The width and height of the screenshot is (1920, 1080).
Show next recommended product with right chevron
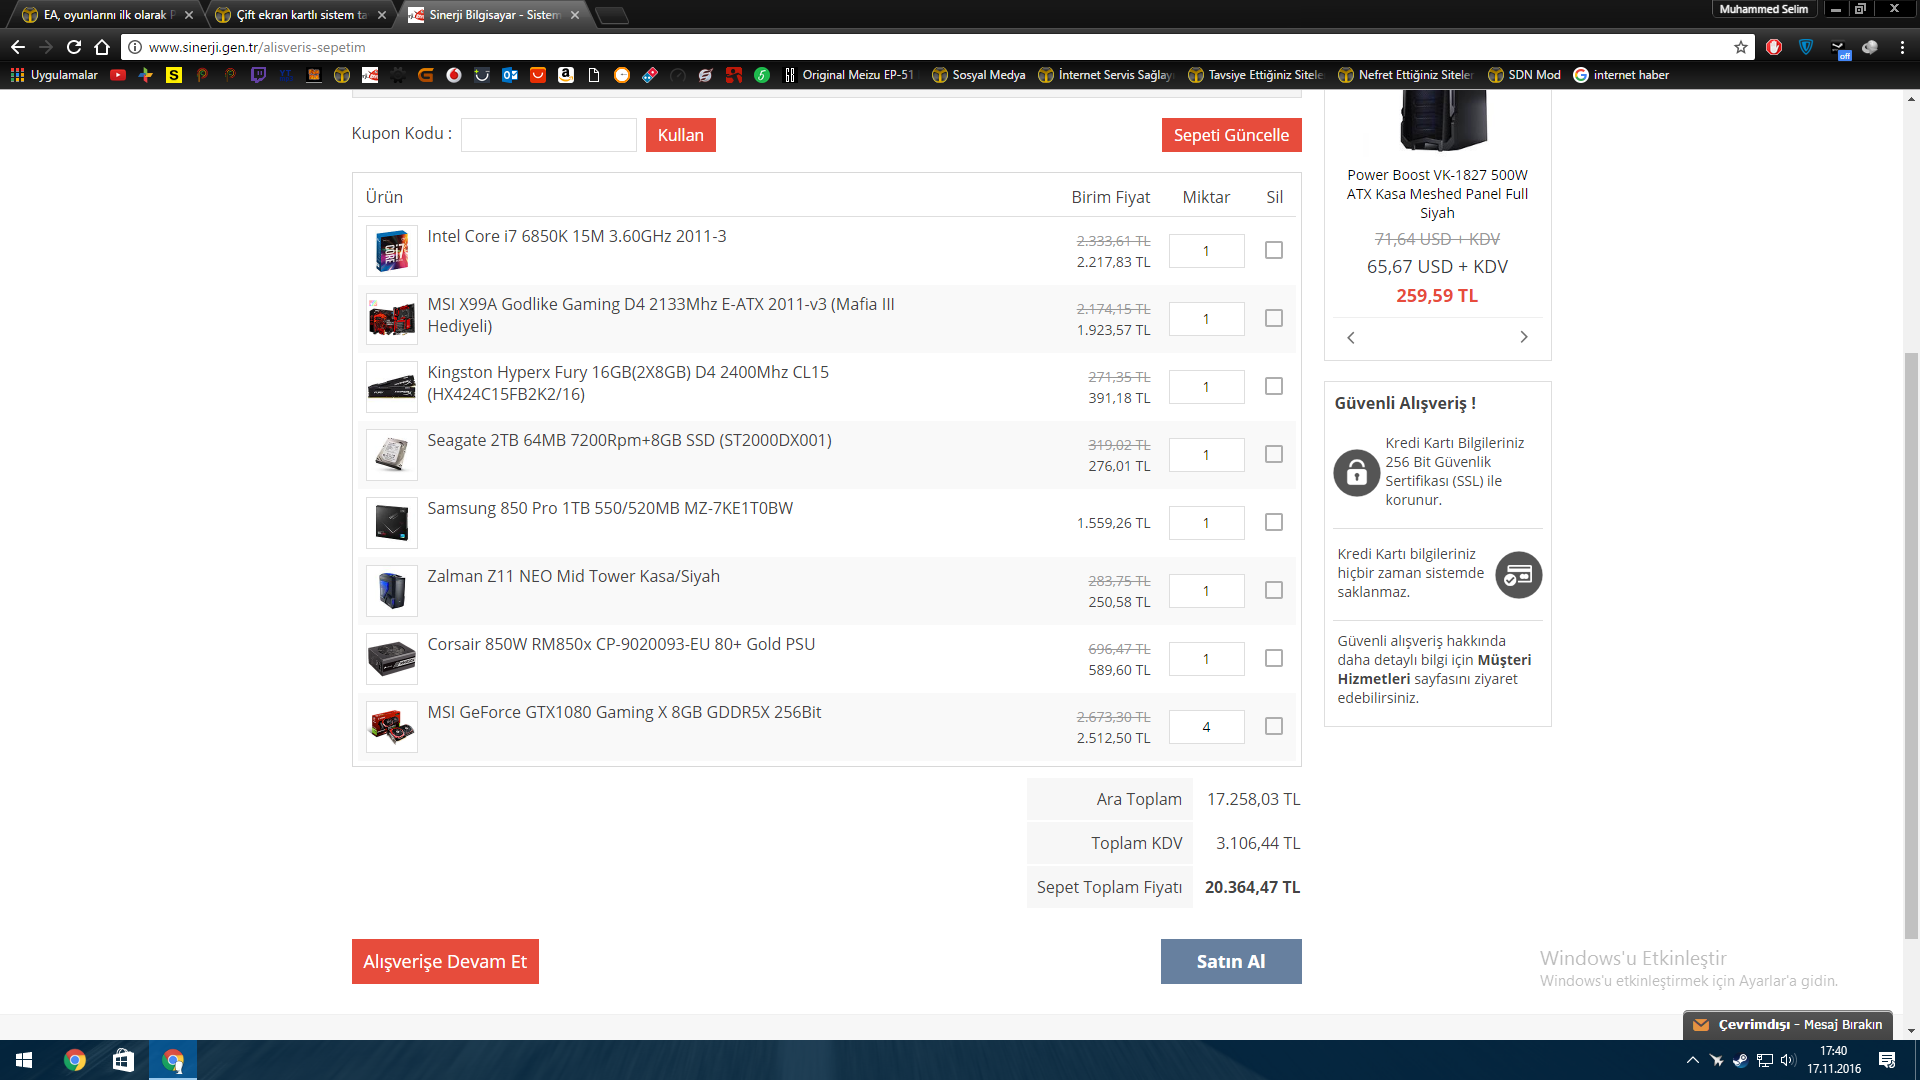point(1523,337)
